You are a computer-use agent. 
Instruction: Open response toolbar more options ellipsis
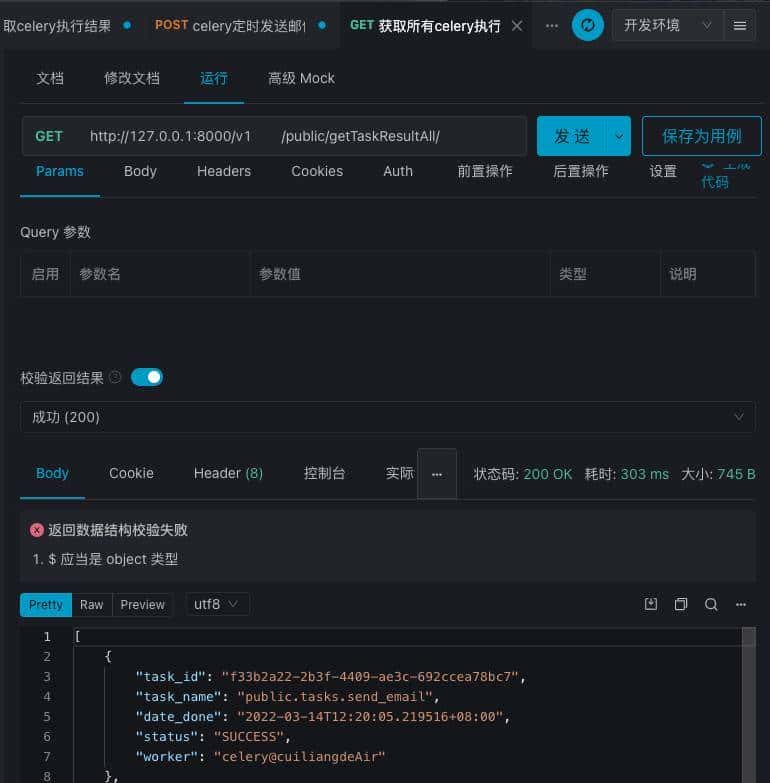(741, 604)
